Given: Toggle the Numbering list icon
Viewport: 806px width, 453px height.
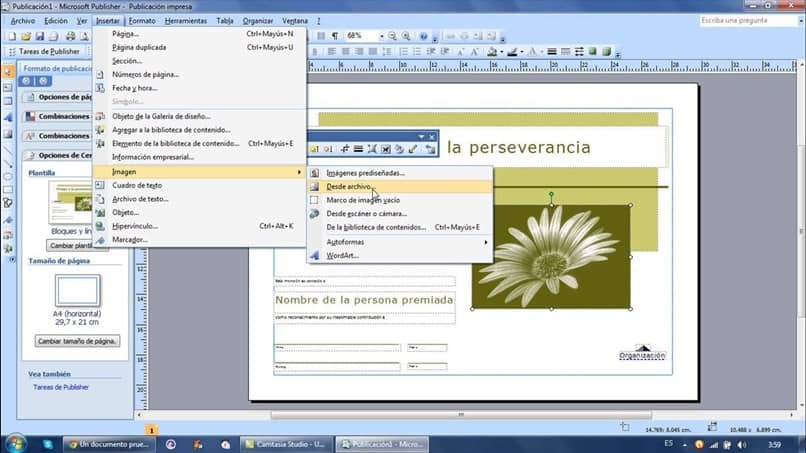Looking at the screenshot, I should coord(404,51).
